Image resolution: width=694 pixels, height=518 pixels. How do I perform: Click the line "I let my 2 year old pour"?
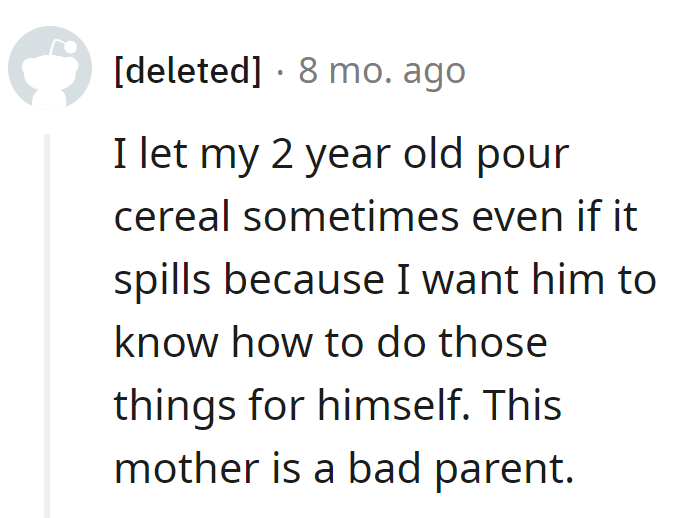tap(340, 157)
